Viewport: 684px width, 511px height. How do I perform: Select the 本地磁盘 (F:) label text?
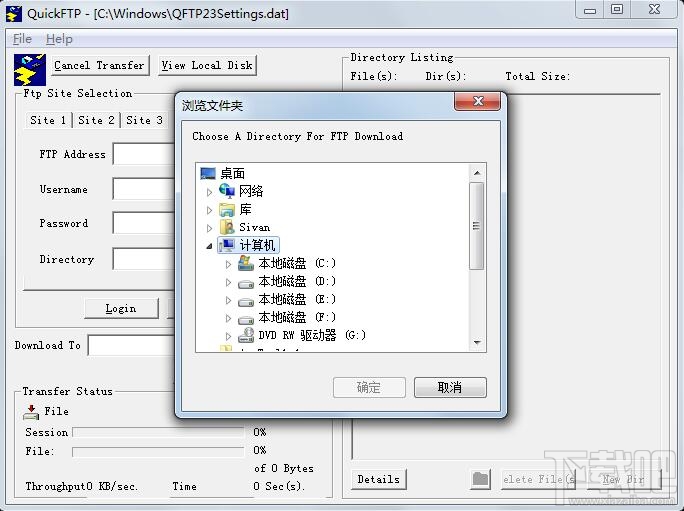point(297,317)
